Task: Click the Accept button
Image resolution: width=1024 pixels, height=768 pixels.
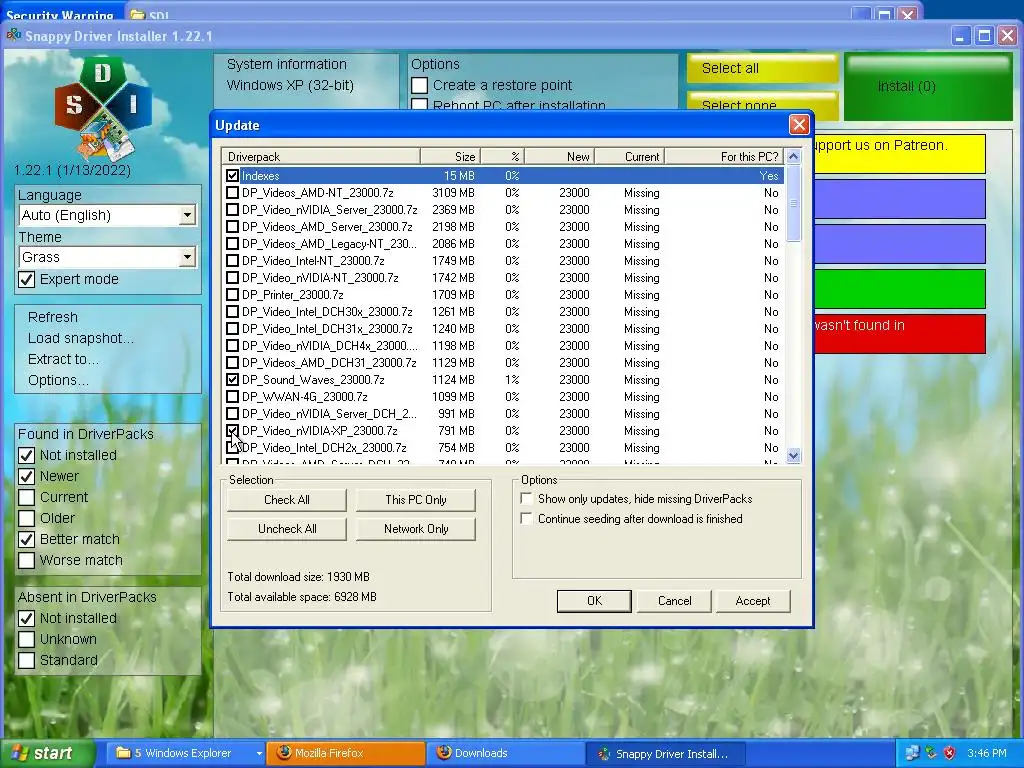Action: pos(753,601)
